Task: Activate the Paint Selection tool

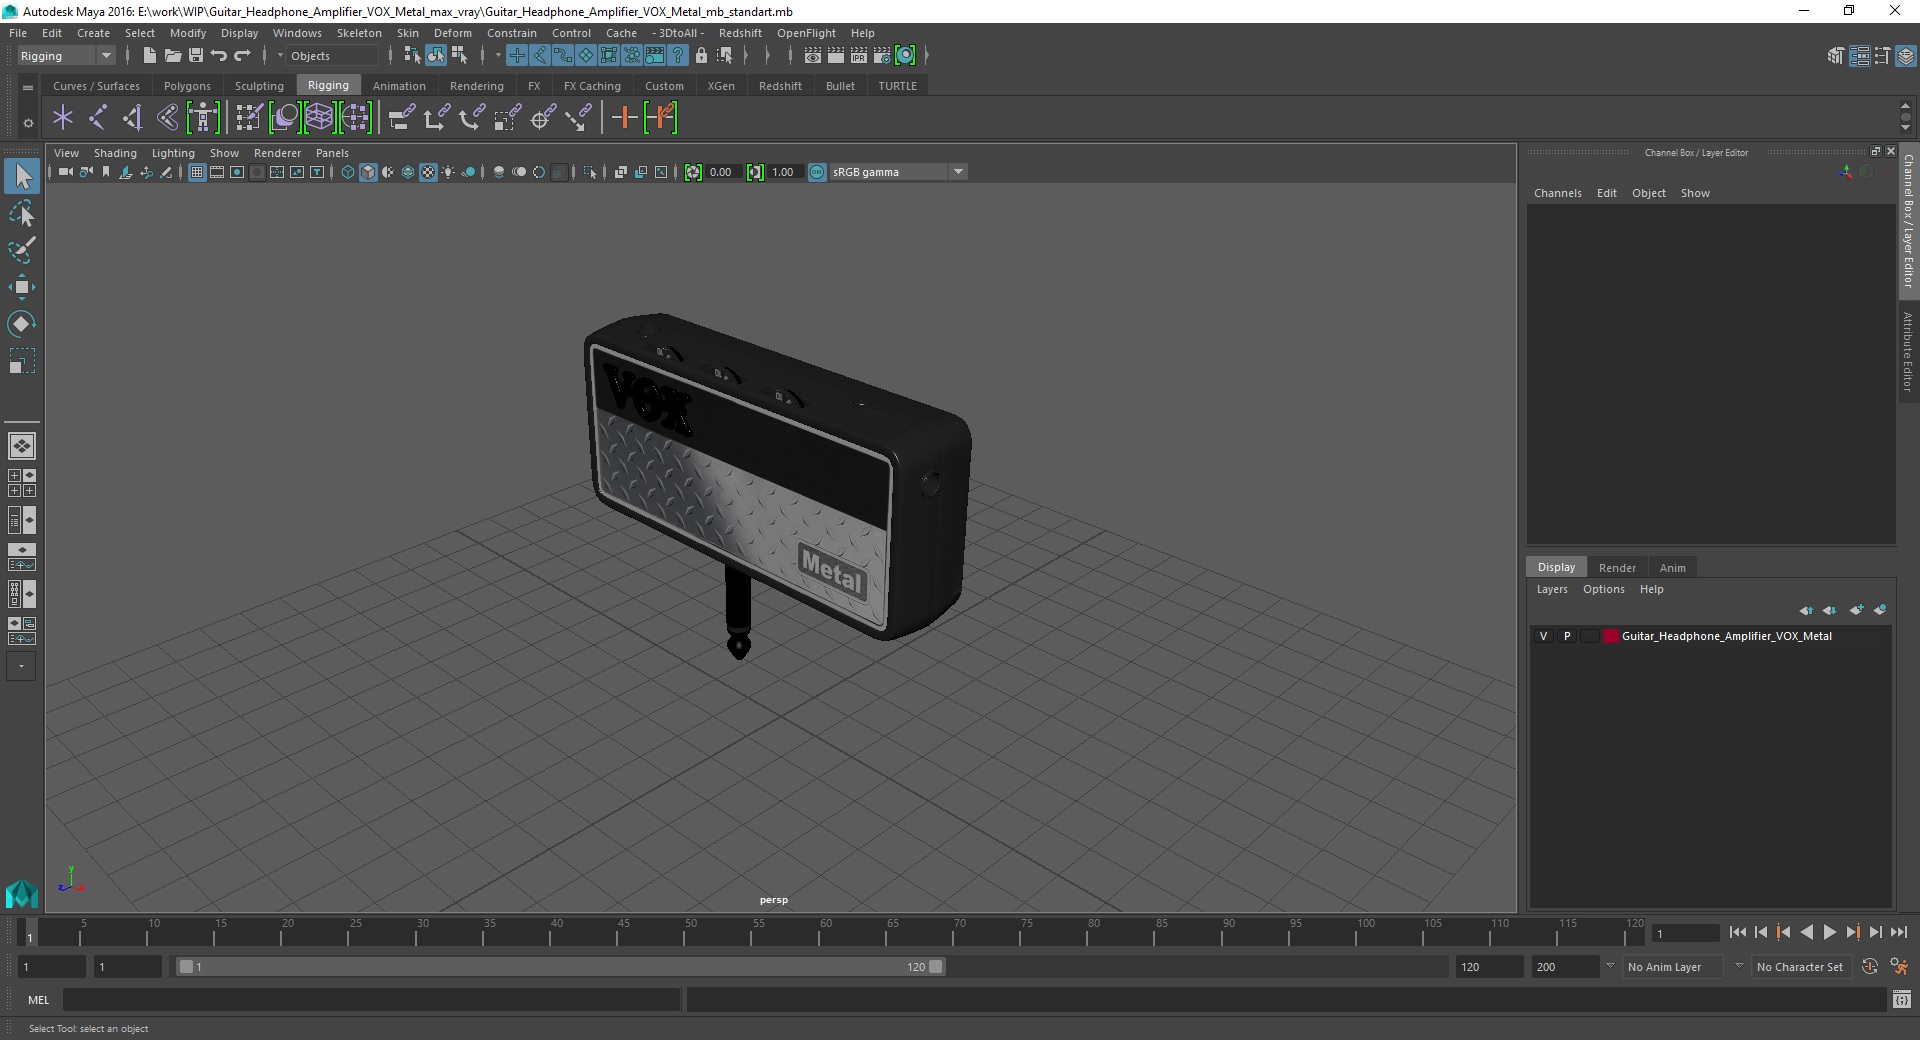Action: (x=22, y=250)
